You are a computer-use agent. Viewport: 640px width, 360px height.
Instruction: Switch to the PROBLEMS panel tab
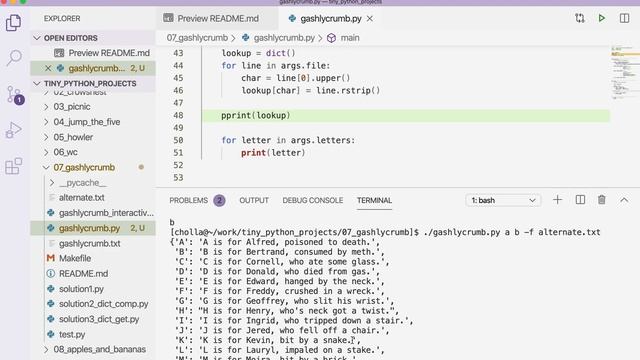[189, 200]
